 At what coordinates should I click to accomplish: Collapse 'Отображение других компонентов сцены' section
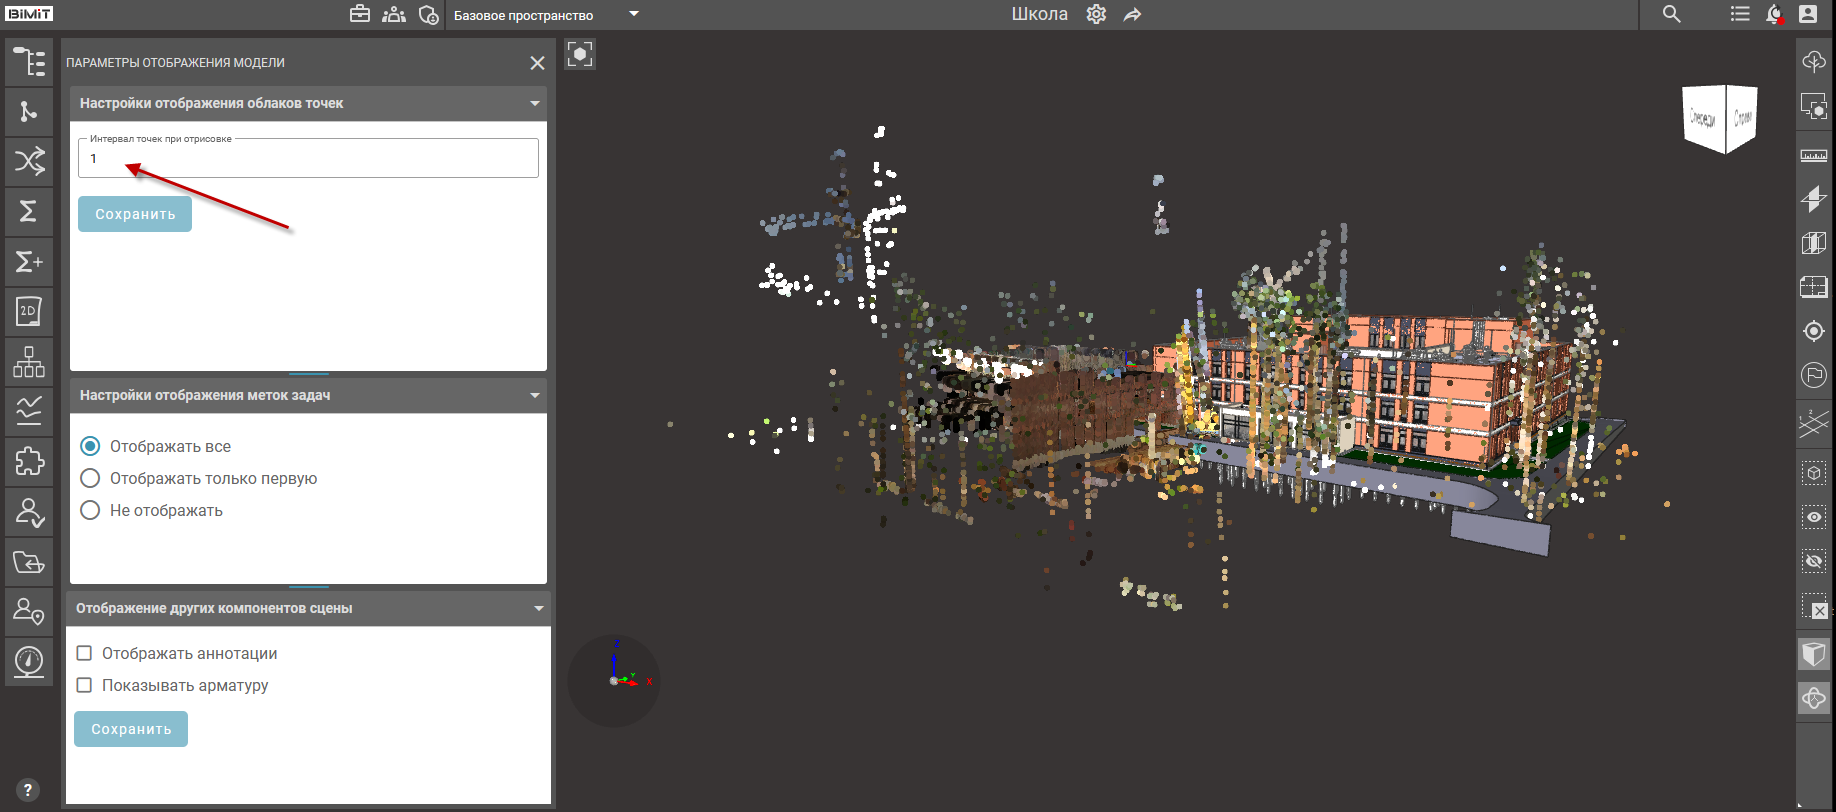pyautogui.click(x=538, y=608)
